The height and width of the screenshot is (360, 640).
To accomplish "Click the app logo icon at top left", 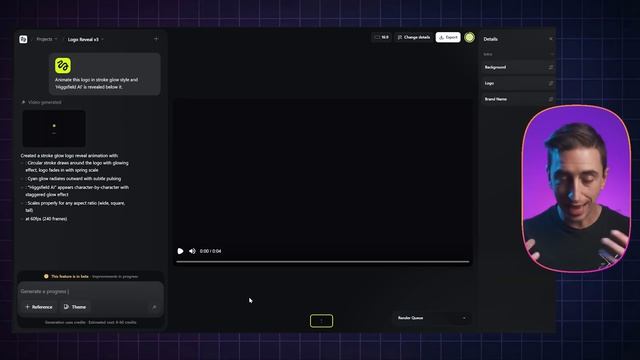I will pos(23,39).
